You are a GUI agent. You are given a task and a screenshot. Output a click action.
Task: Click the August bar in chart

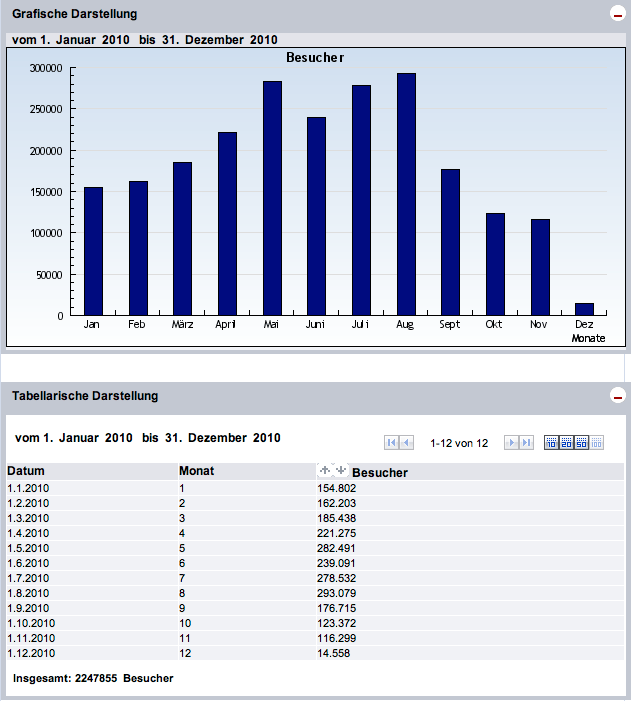[406, 195]
